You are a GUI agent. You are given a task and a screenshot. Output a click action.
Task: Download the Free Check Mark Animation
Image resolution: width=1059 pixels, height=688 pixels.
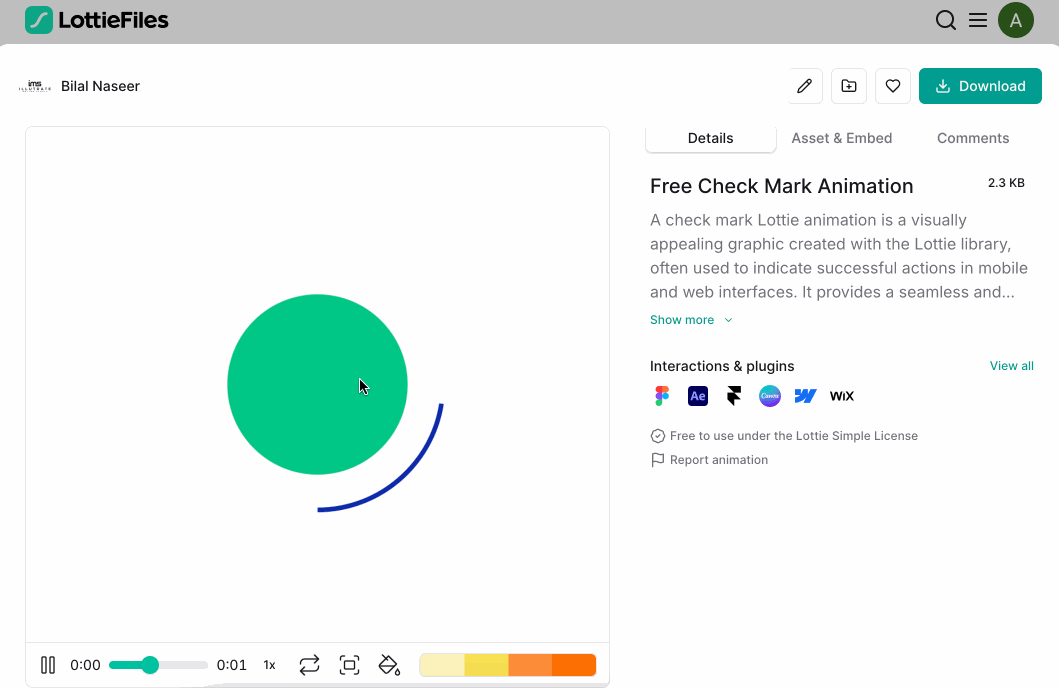tap(980, 86)
